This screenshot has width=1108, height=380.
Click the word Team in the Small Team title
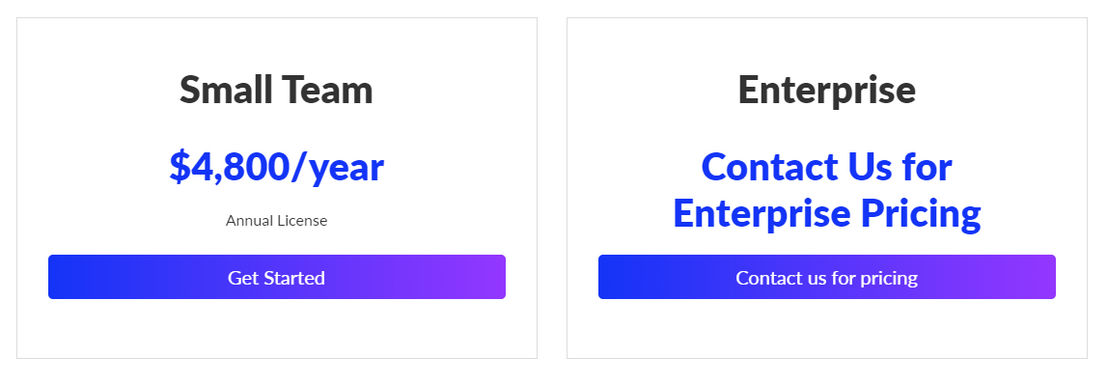pyautogui.click(x=328, y=90)
